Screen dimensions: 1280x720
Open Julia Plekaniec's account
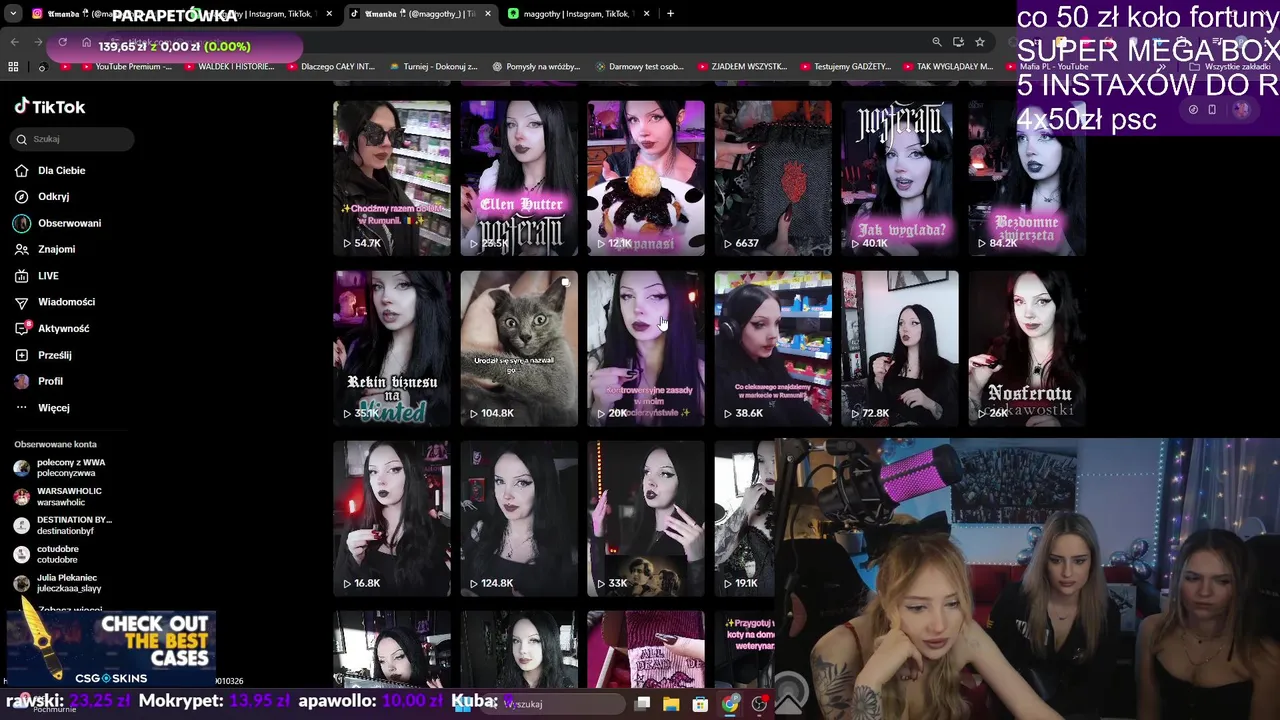point(69,583)
